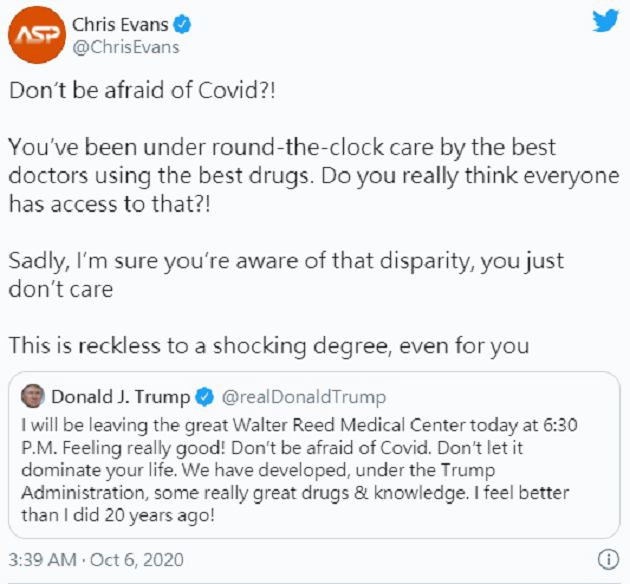Open the Chris Evans display name
Screen dimensions: 630x584
(120, 25)
